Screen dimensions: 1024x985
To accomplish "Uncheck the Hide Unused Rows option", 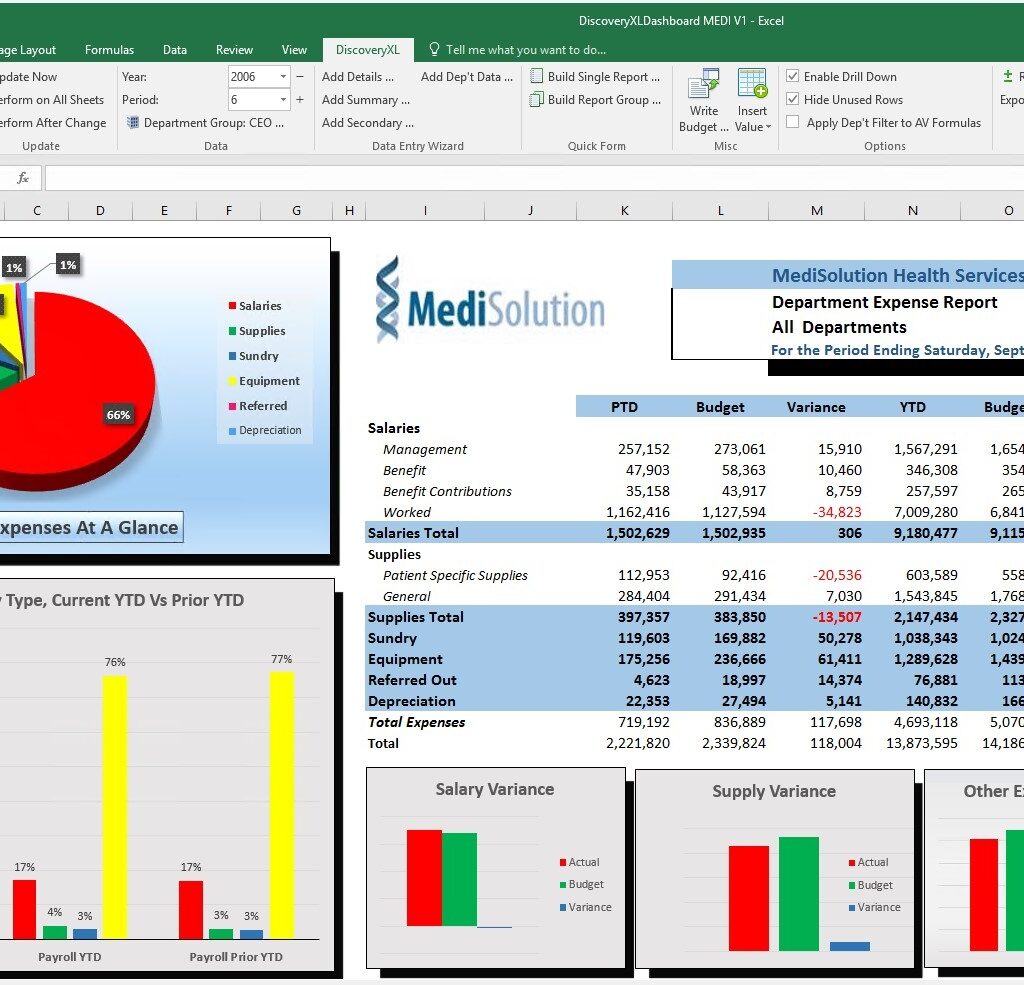I will 793,100.
